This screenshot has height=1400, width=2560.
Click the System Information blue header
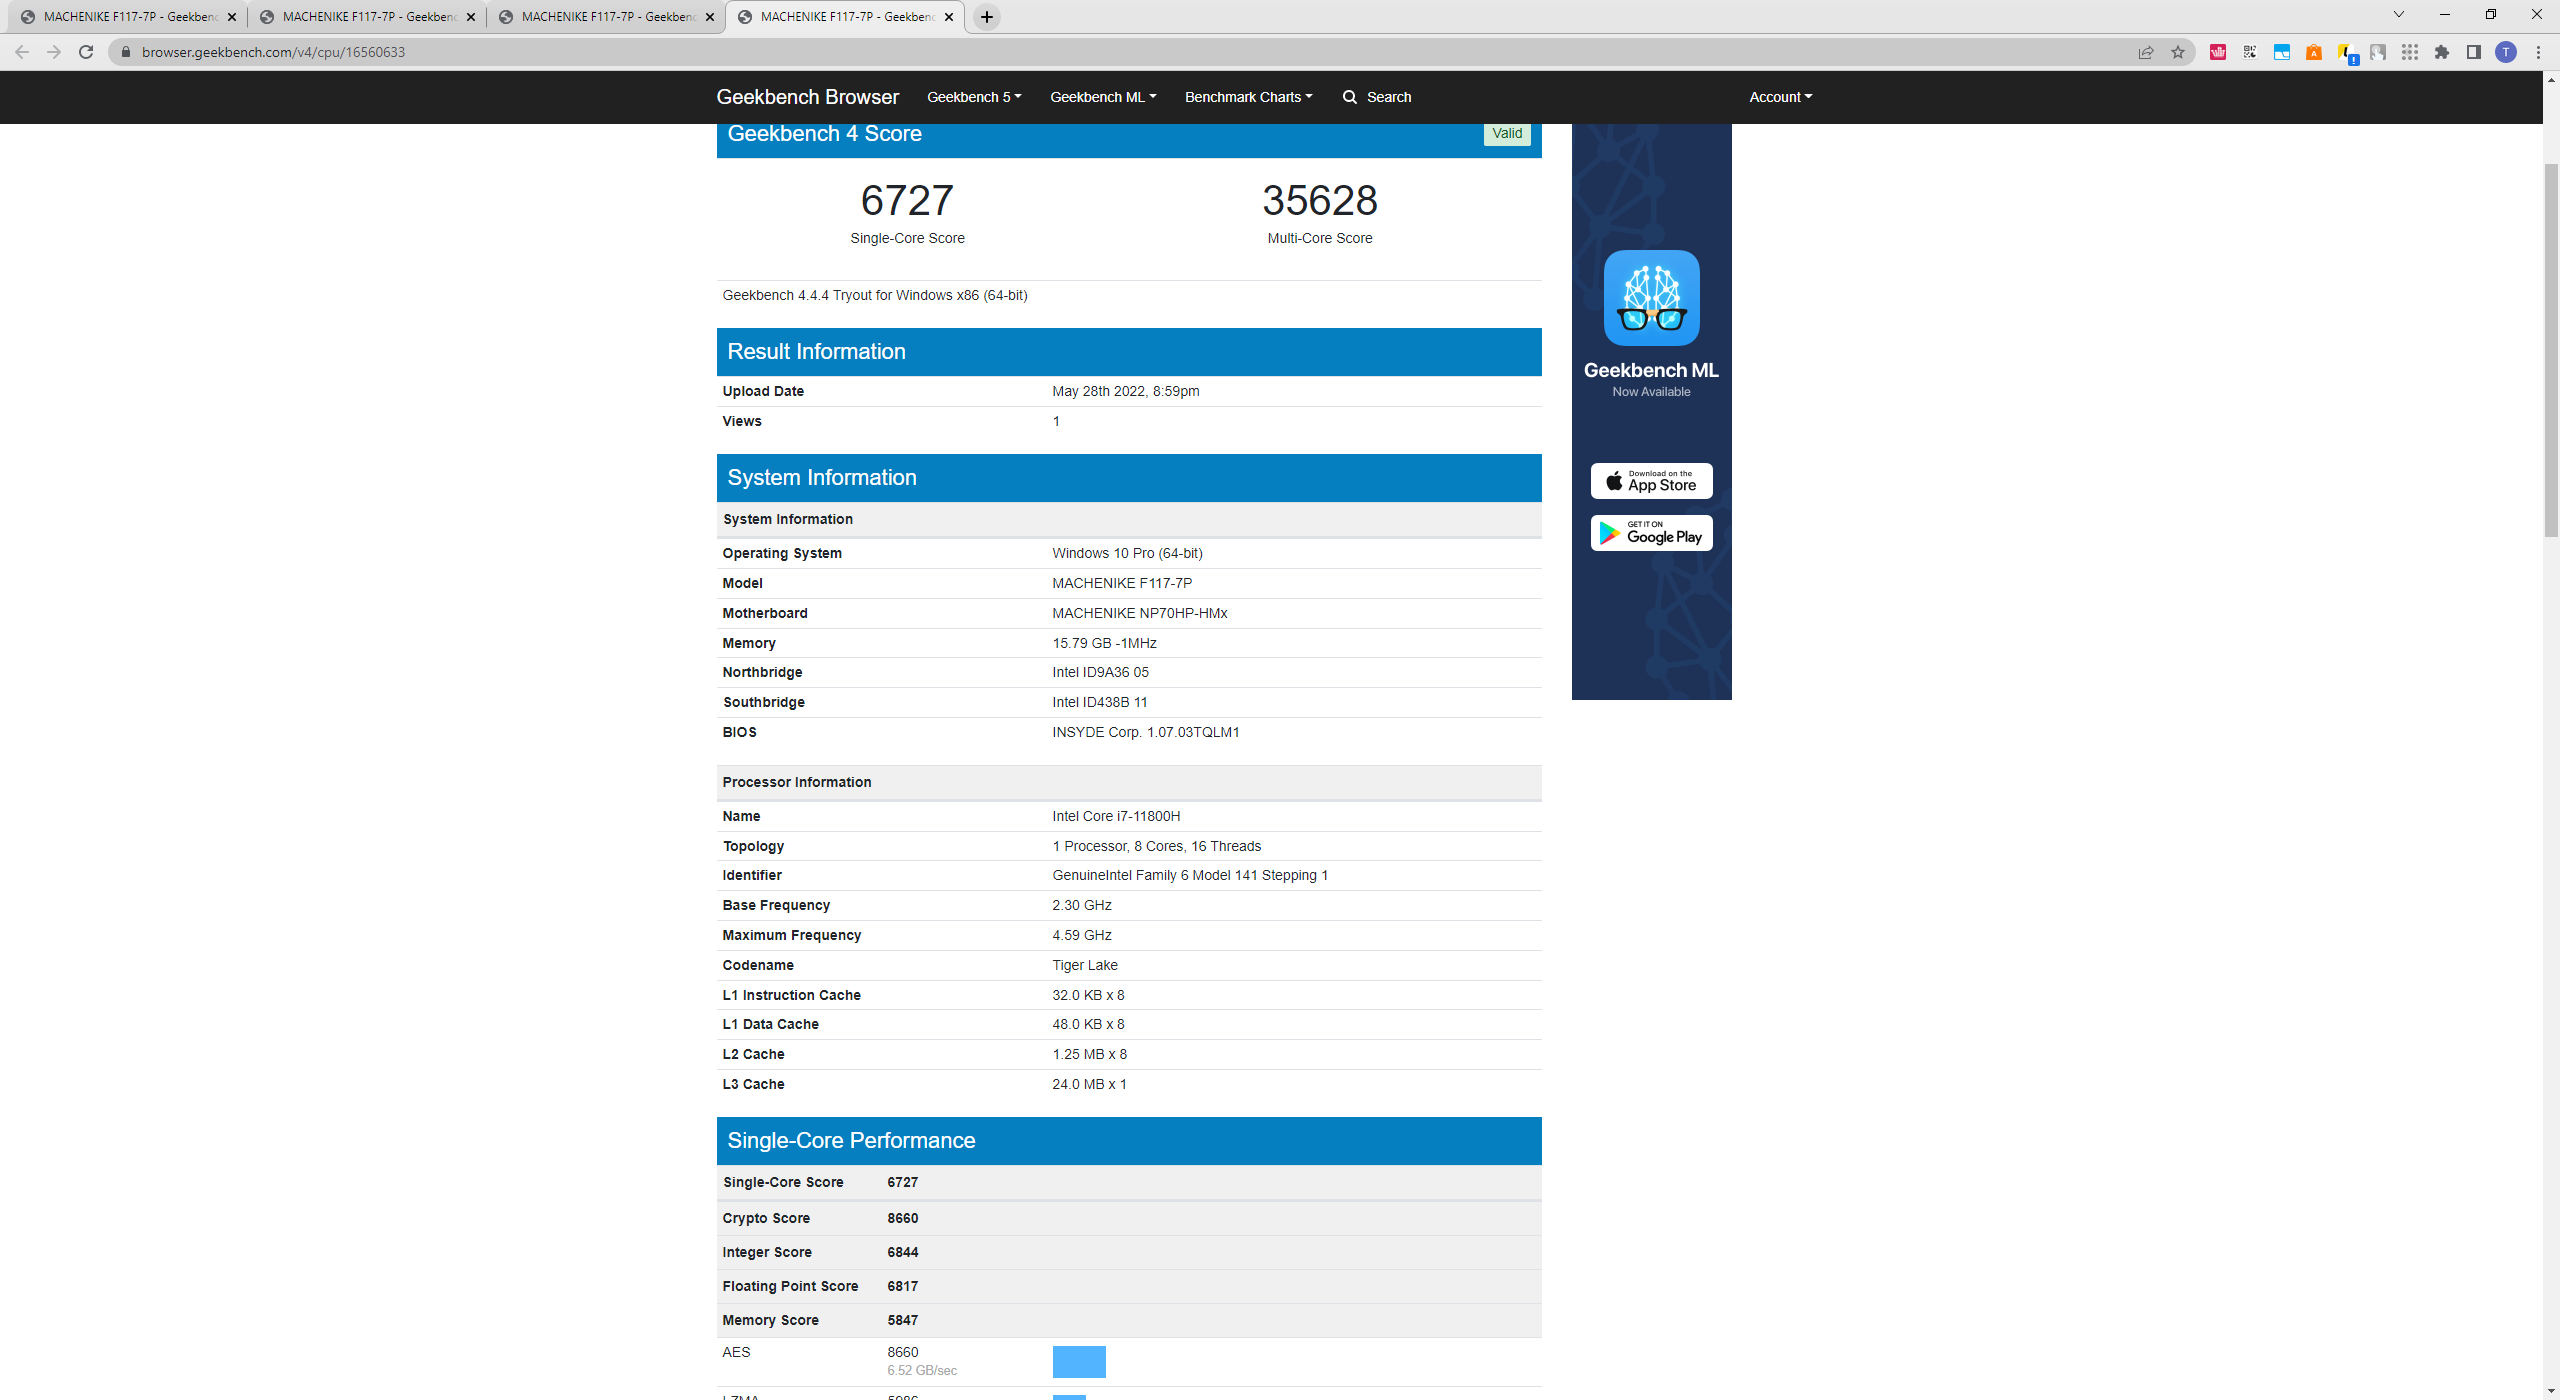1129,478
